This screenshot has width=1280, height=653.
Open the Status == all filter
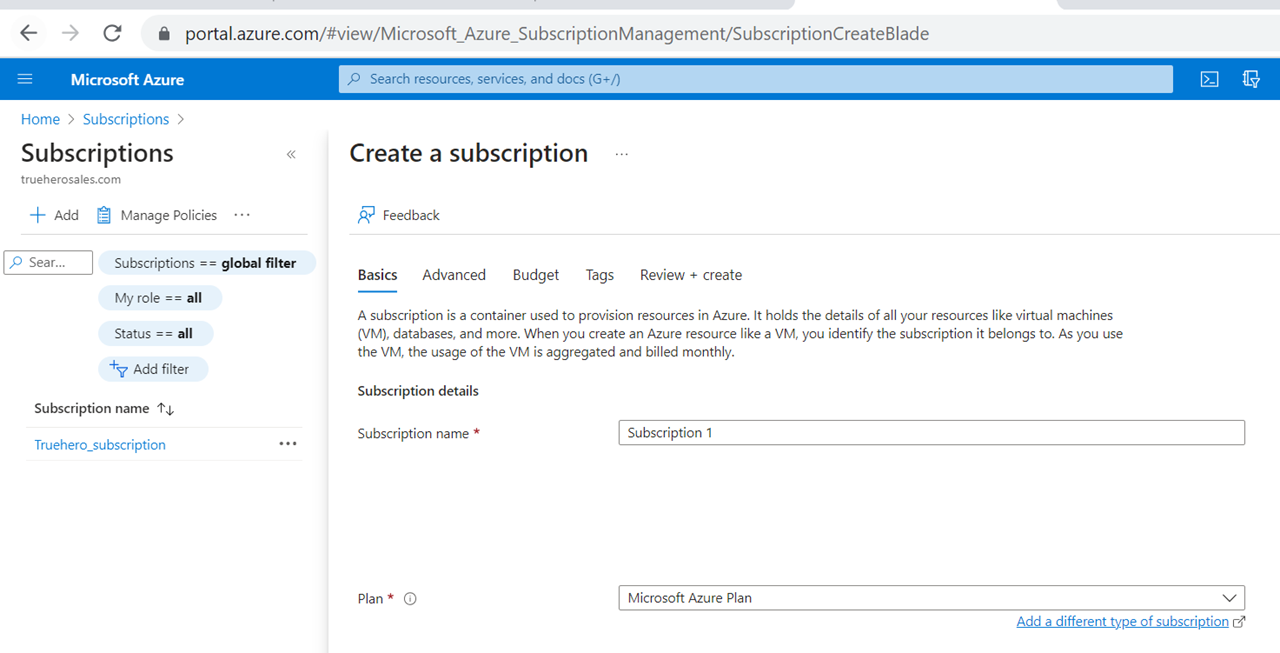[x=154, y=333]
